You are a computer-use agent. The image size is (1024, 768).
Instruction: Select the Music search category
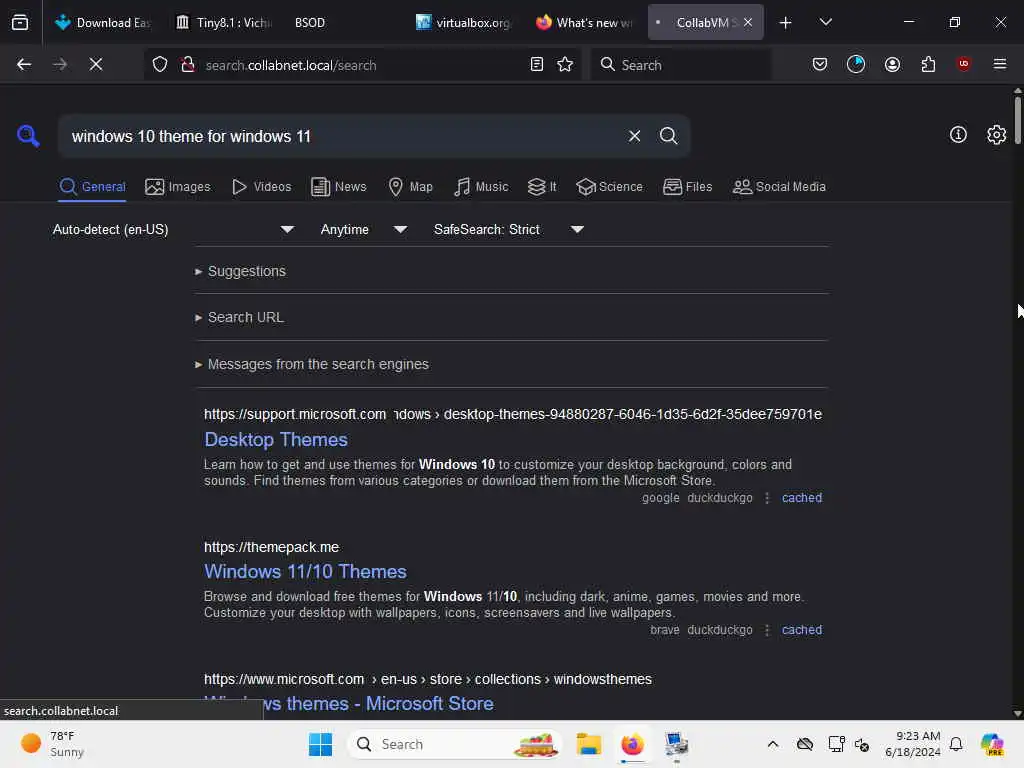[481, 187]
